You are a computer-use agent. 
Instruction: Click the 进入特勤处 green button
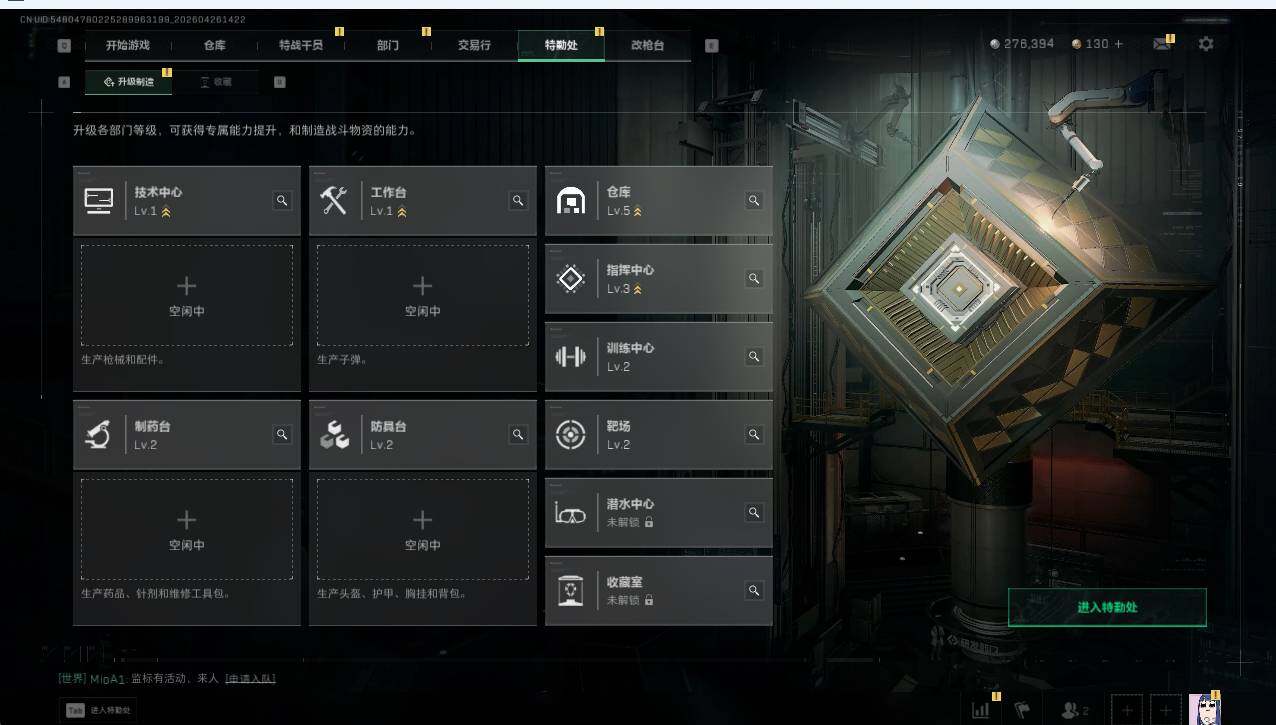click(x=1107, y=608)
